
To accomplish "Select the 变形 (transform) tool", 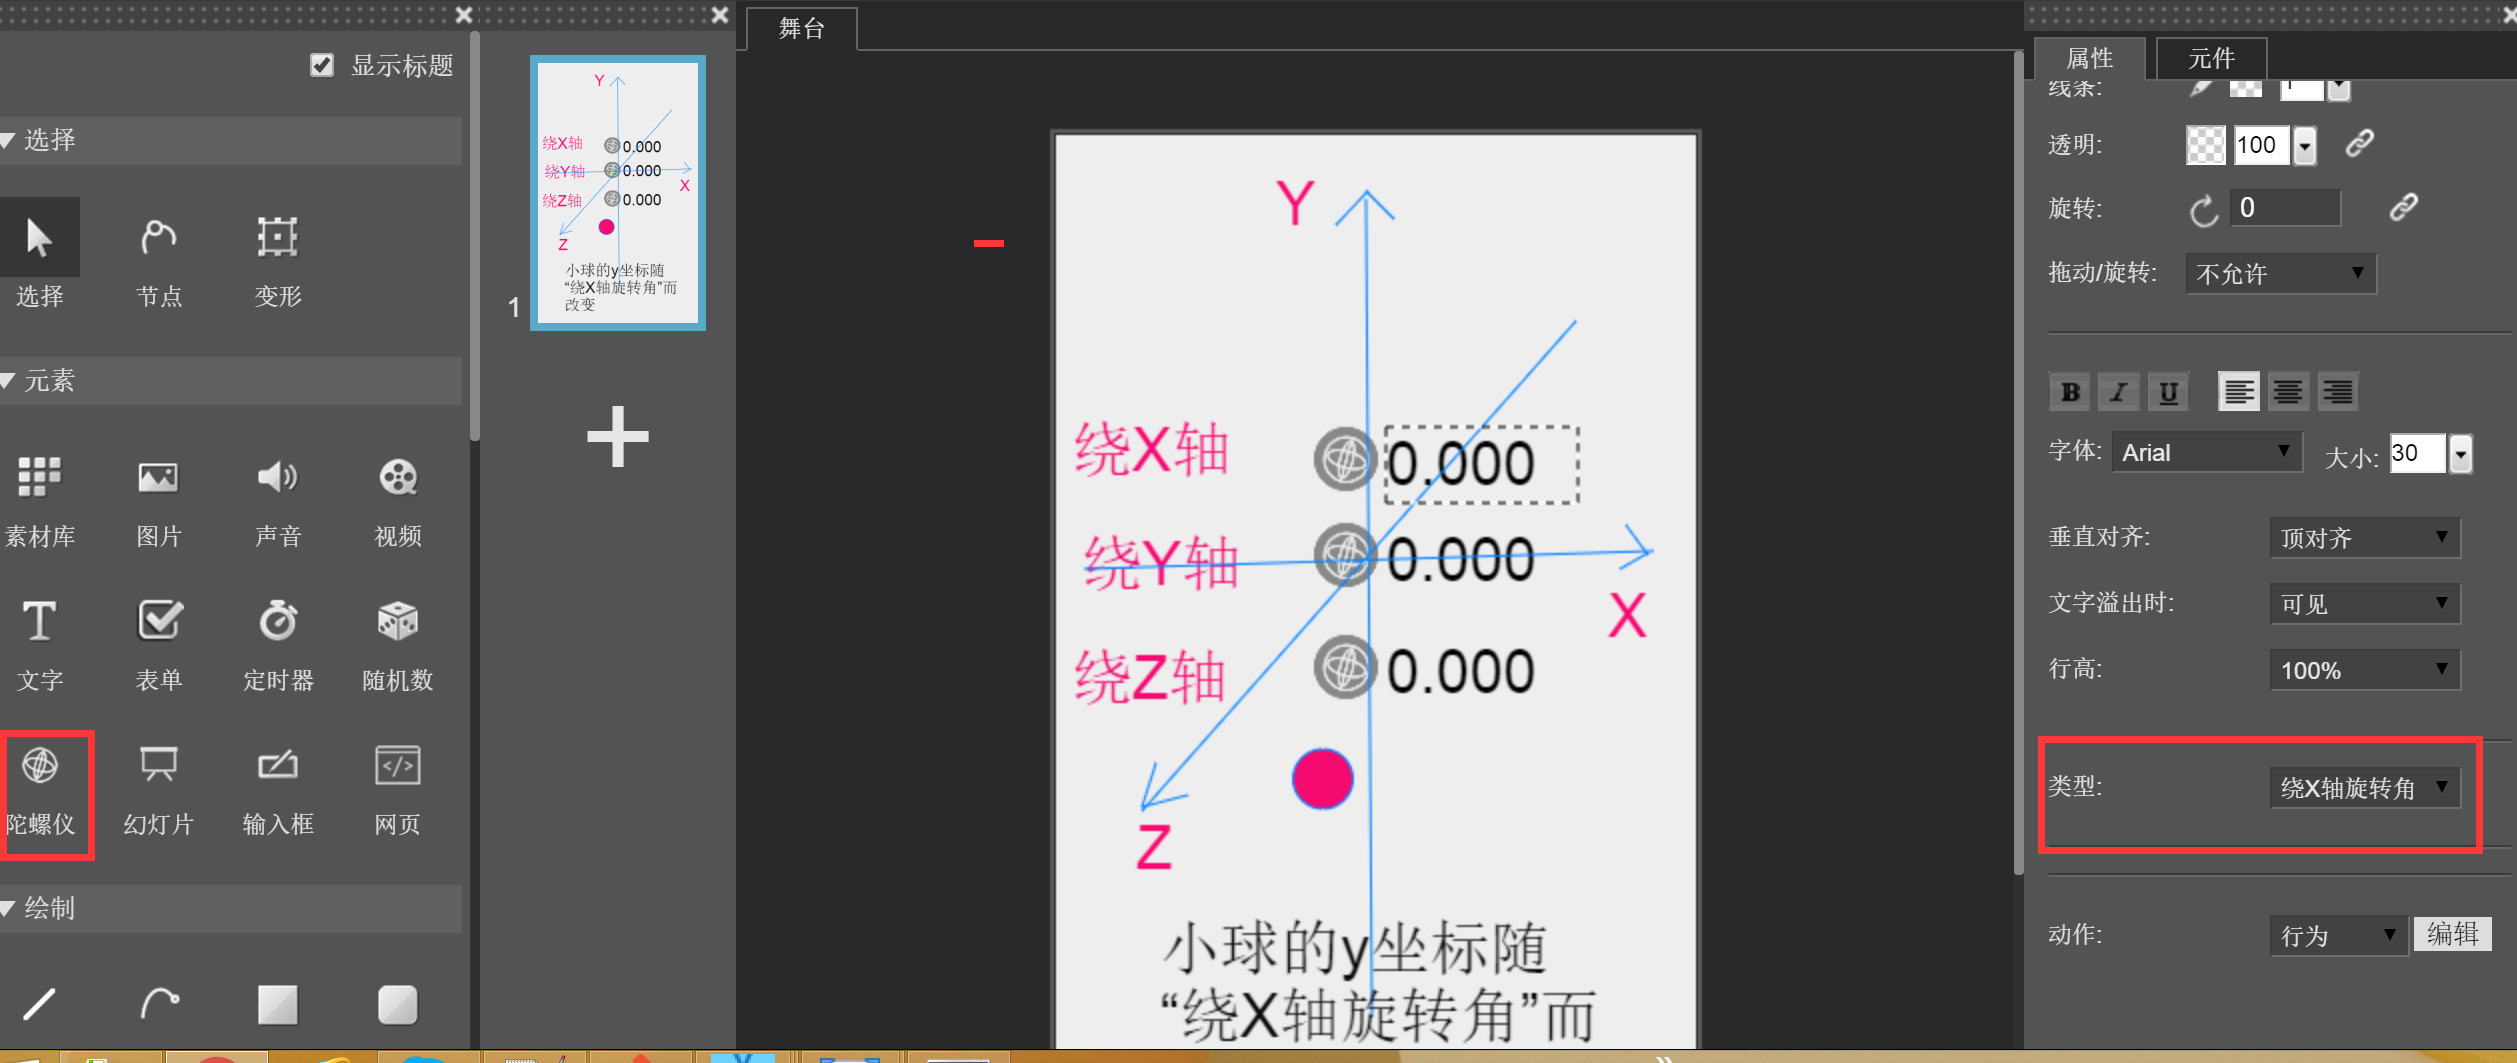I will [277, 256].
